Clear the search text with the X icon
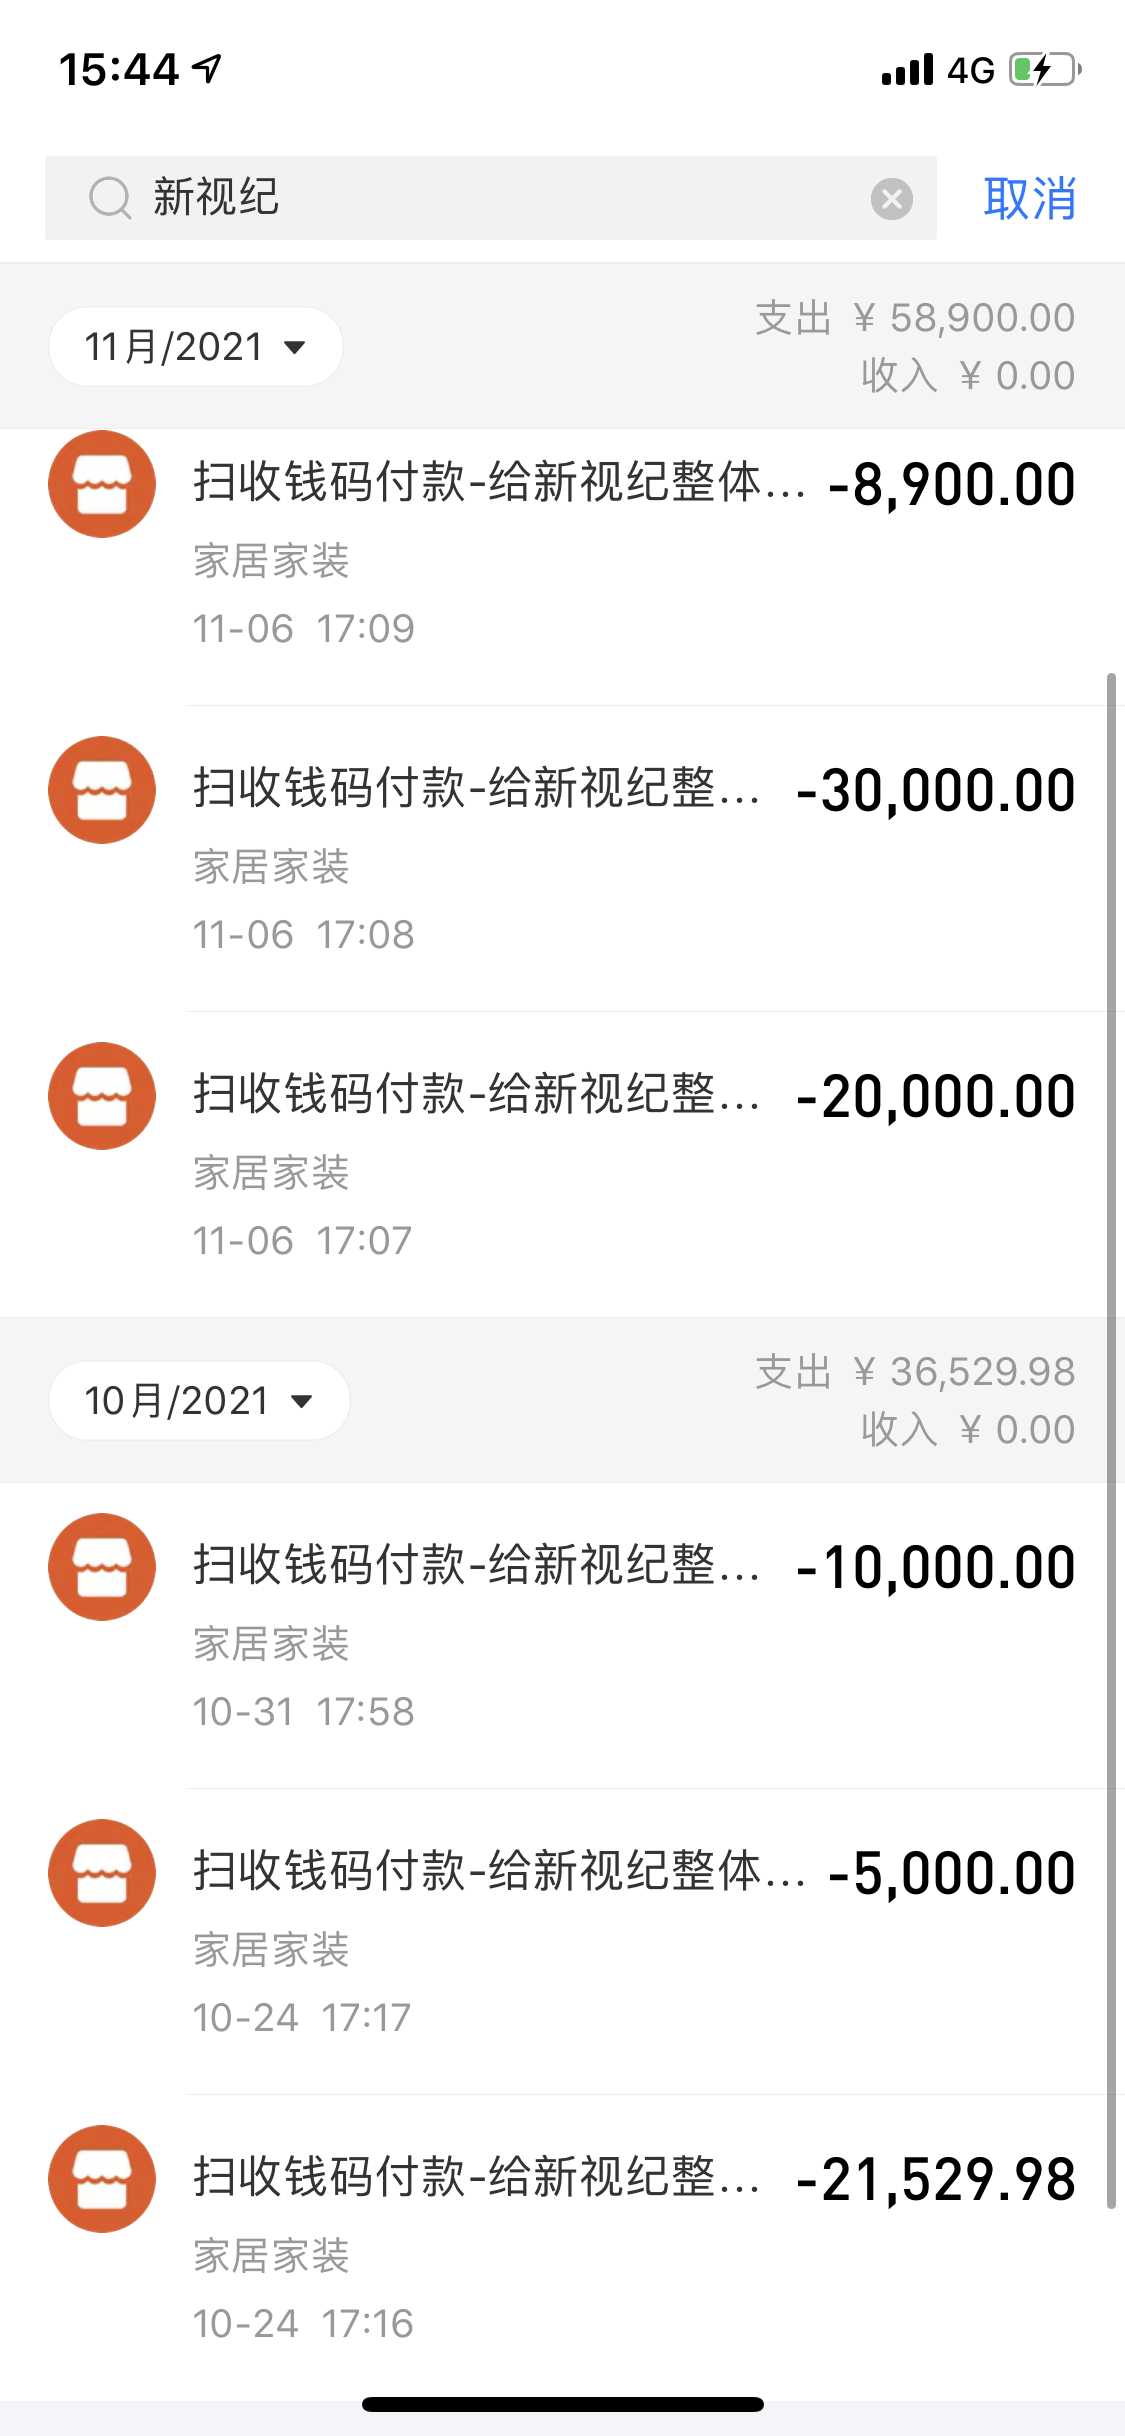The image size is (1125, 2436). [891, 198]
